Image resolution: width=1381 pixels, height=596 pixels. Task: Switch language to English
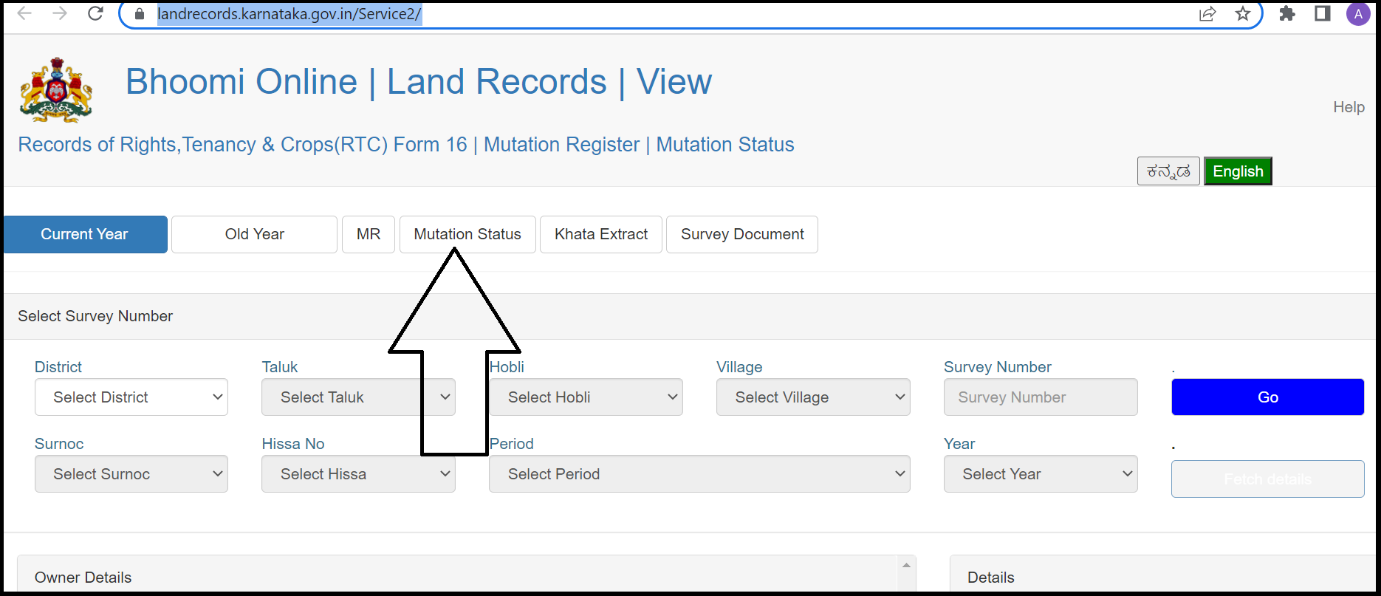(x=1238, y=171)
